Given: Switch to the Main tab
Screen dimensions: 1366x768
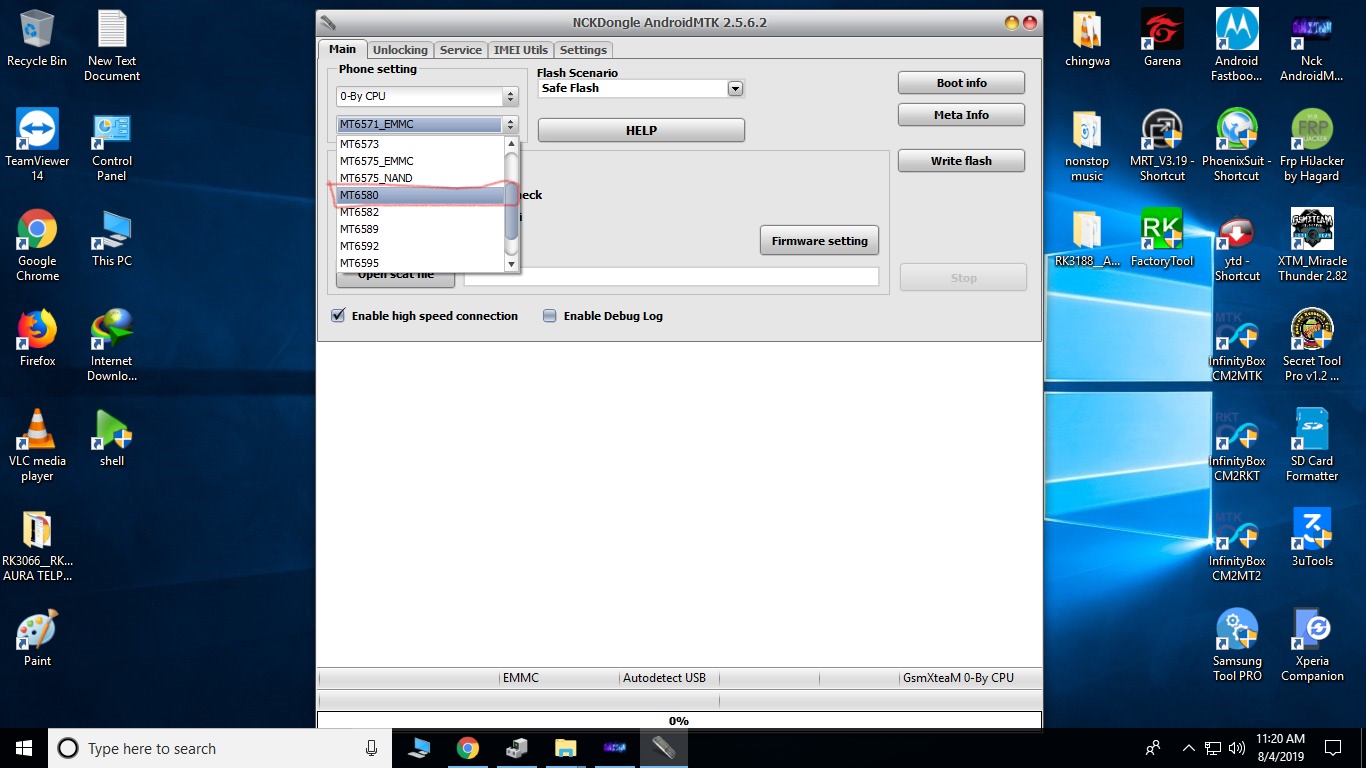Looking at the screenshot, I should [342, 49].
